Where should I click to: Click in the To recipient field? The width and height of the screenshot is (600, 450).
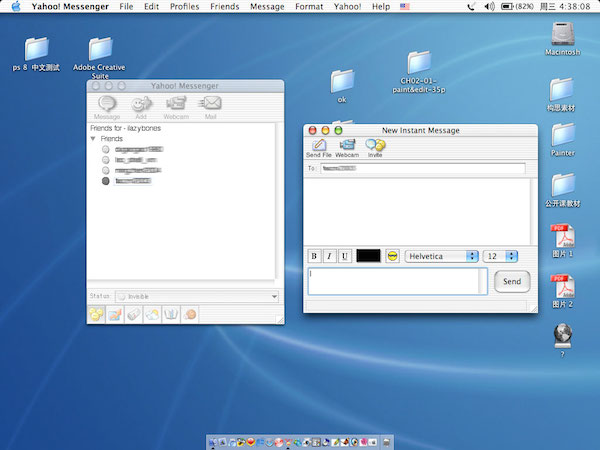(x=422, y=168)
